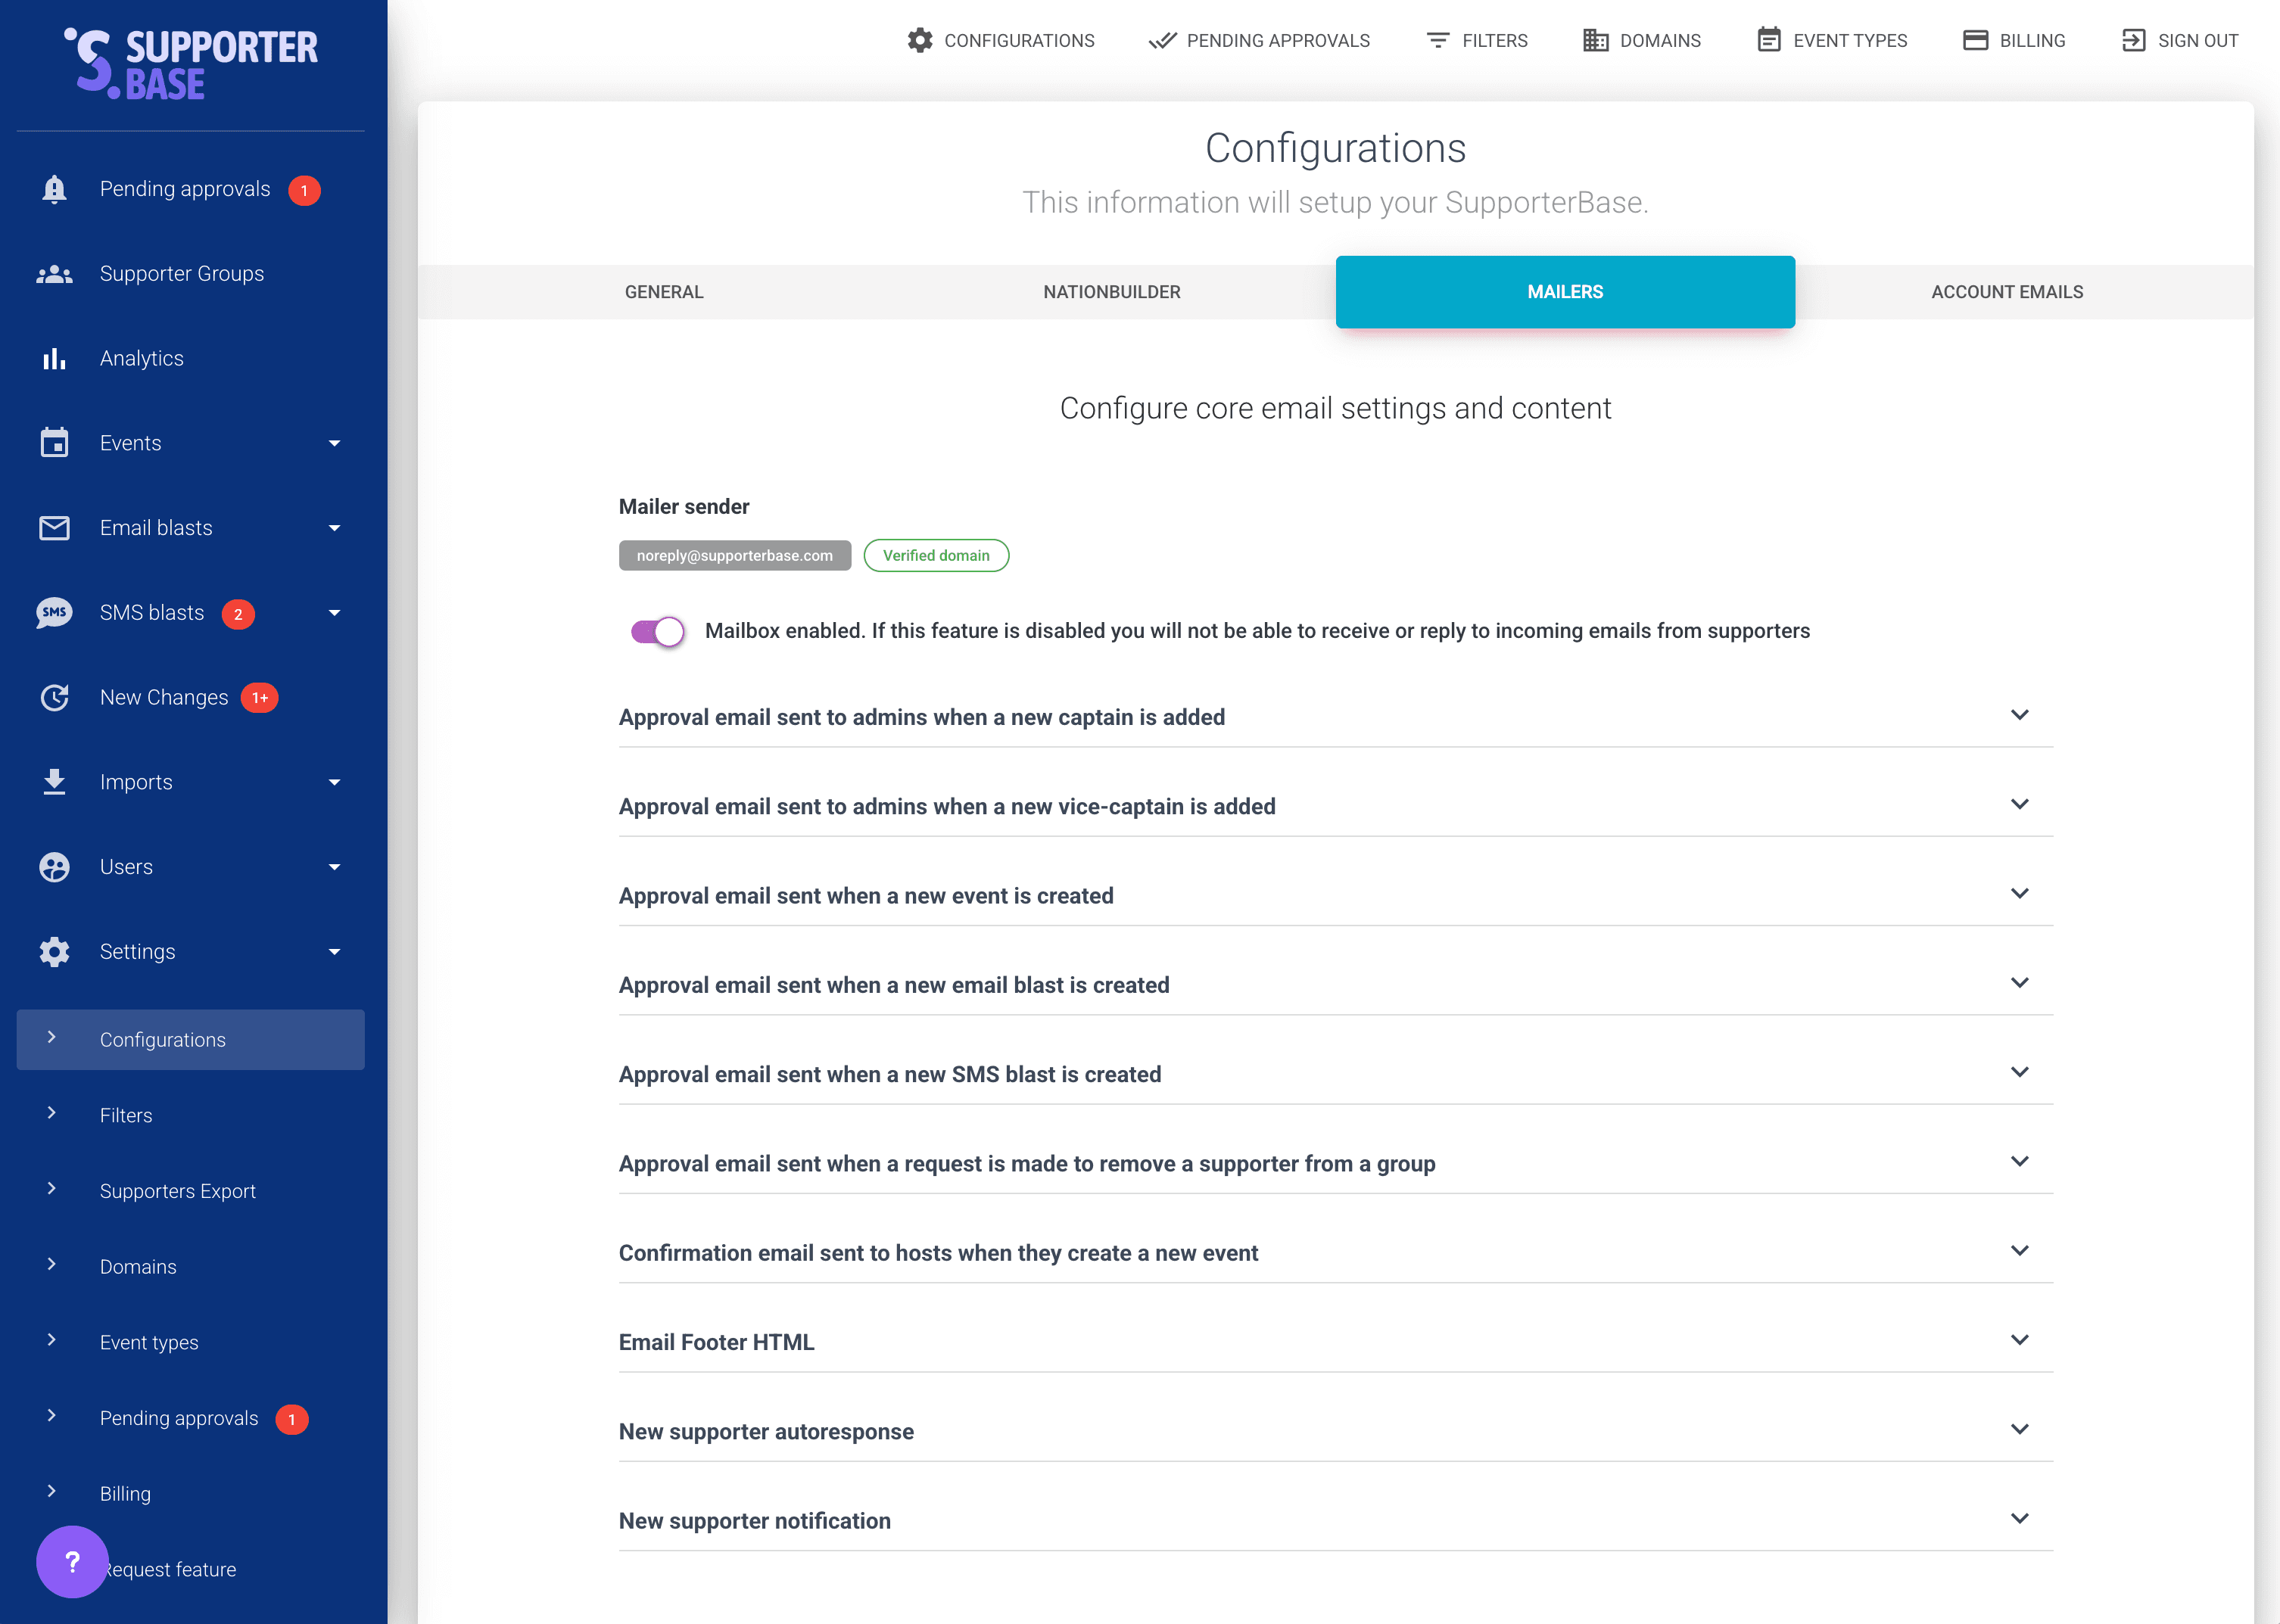Open Supporters Export in sidebar
This screenshot has width=2280, height=1624.
pyautogui.click(x=177, y=1191)
